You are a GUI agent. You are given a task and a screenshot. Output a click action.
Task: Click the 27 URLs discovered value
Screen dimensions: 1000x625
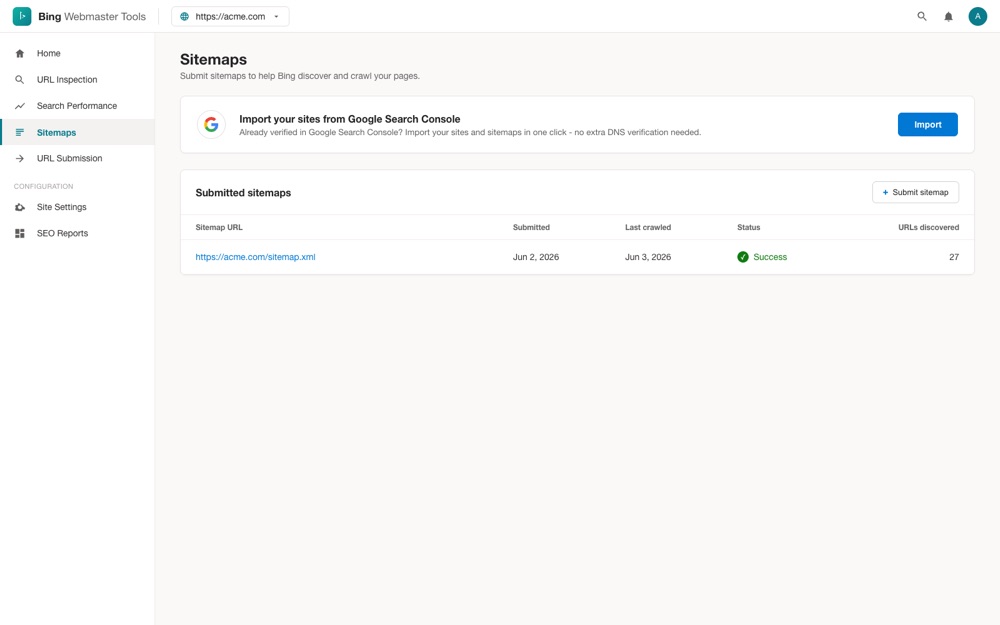point(953,257)
